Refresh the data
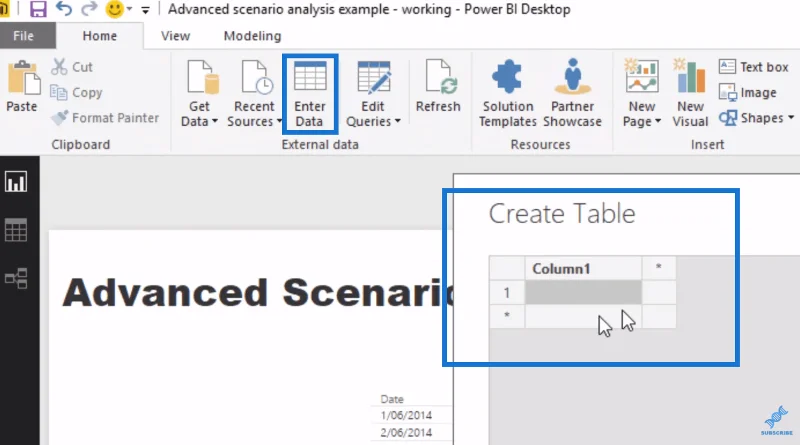 [x=438, y=86]
